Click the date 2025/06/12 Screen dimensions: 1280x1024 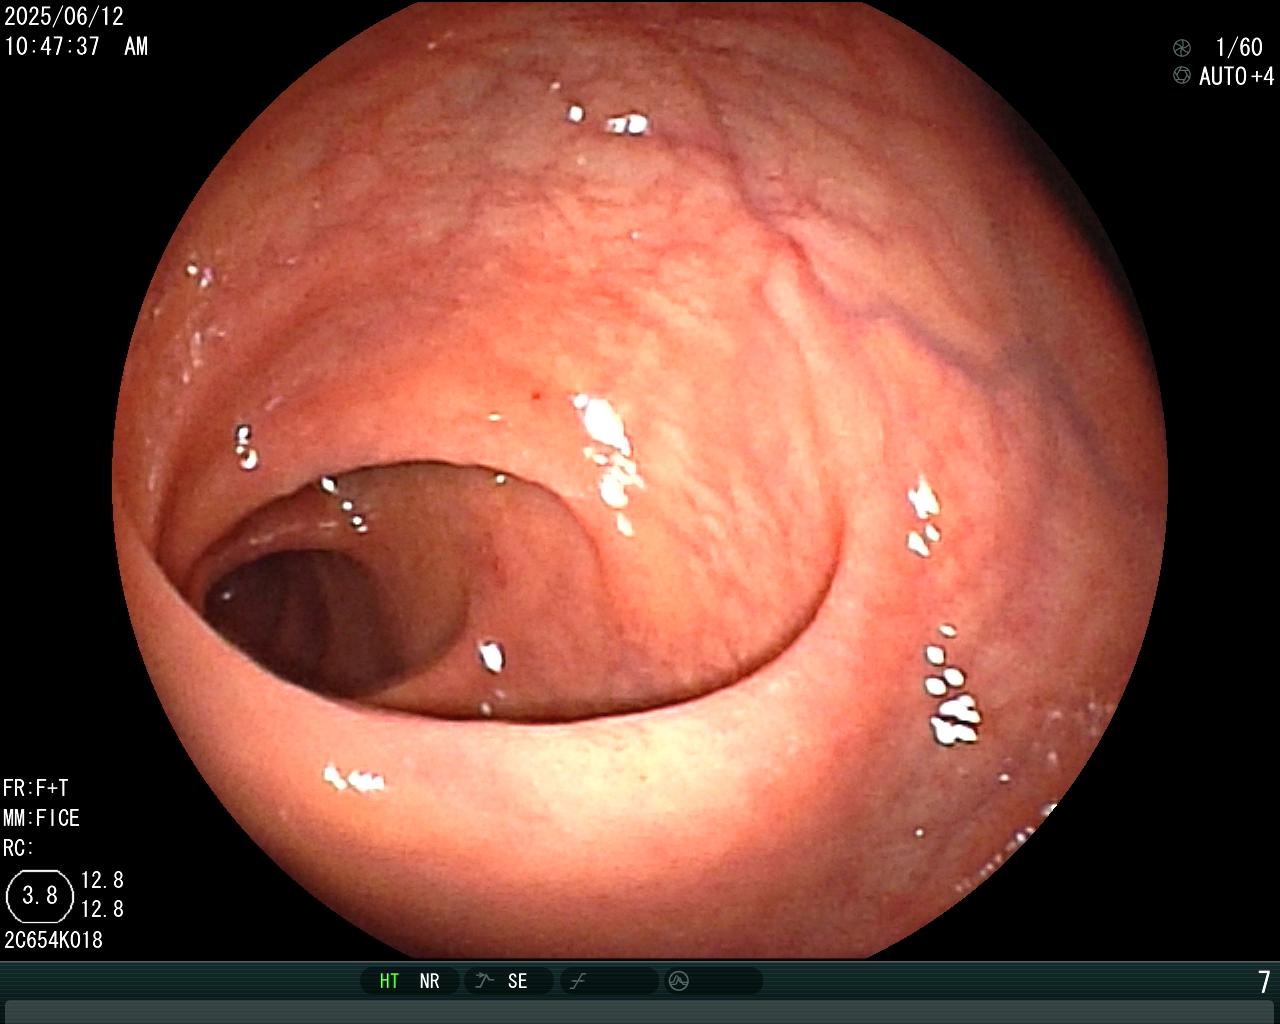(x=64, y=16)
